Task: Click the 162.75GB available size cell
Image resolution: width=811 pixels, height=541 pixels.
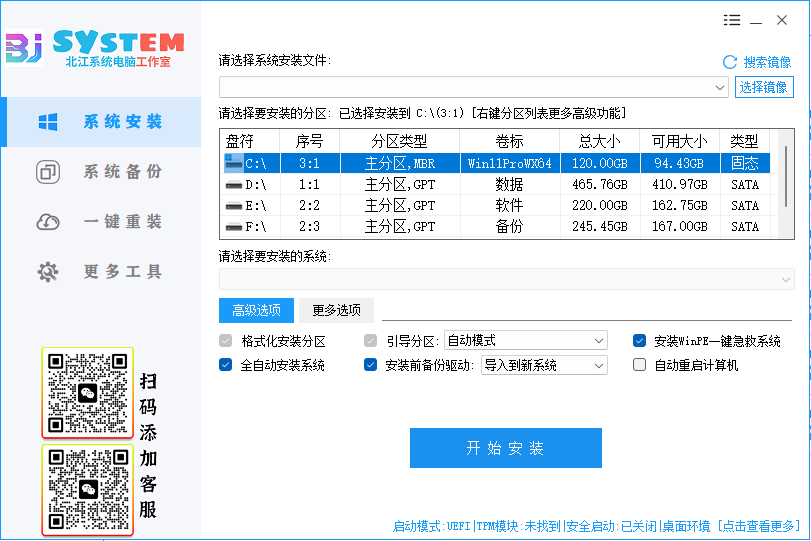Action: point(680,206)
